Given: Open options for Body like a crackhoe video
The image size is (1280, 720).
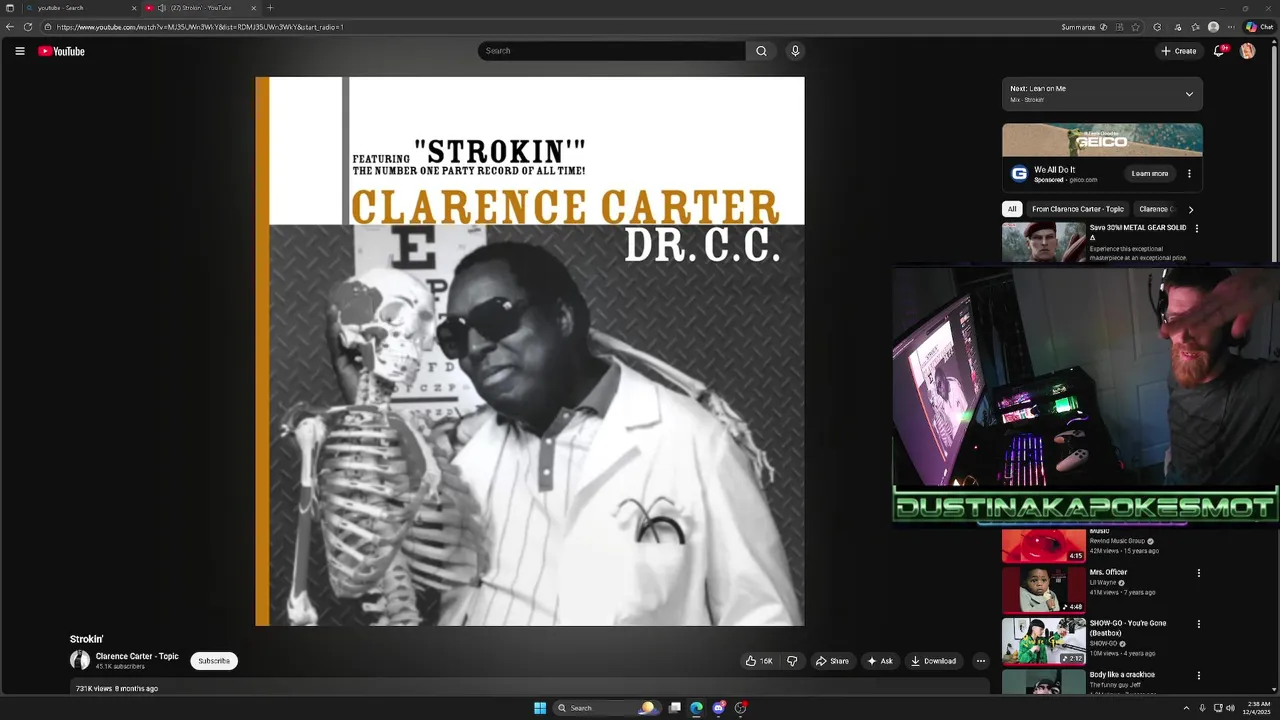Looking at the screenshot, I should click(x=1198, y=675).
